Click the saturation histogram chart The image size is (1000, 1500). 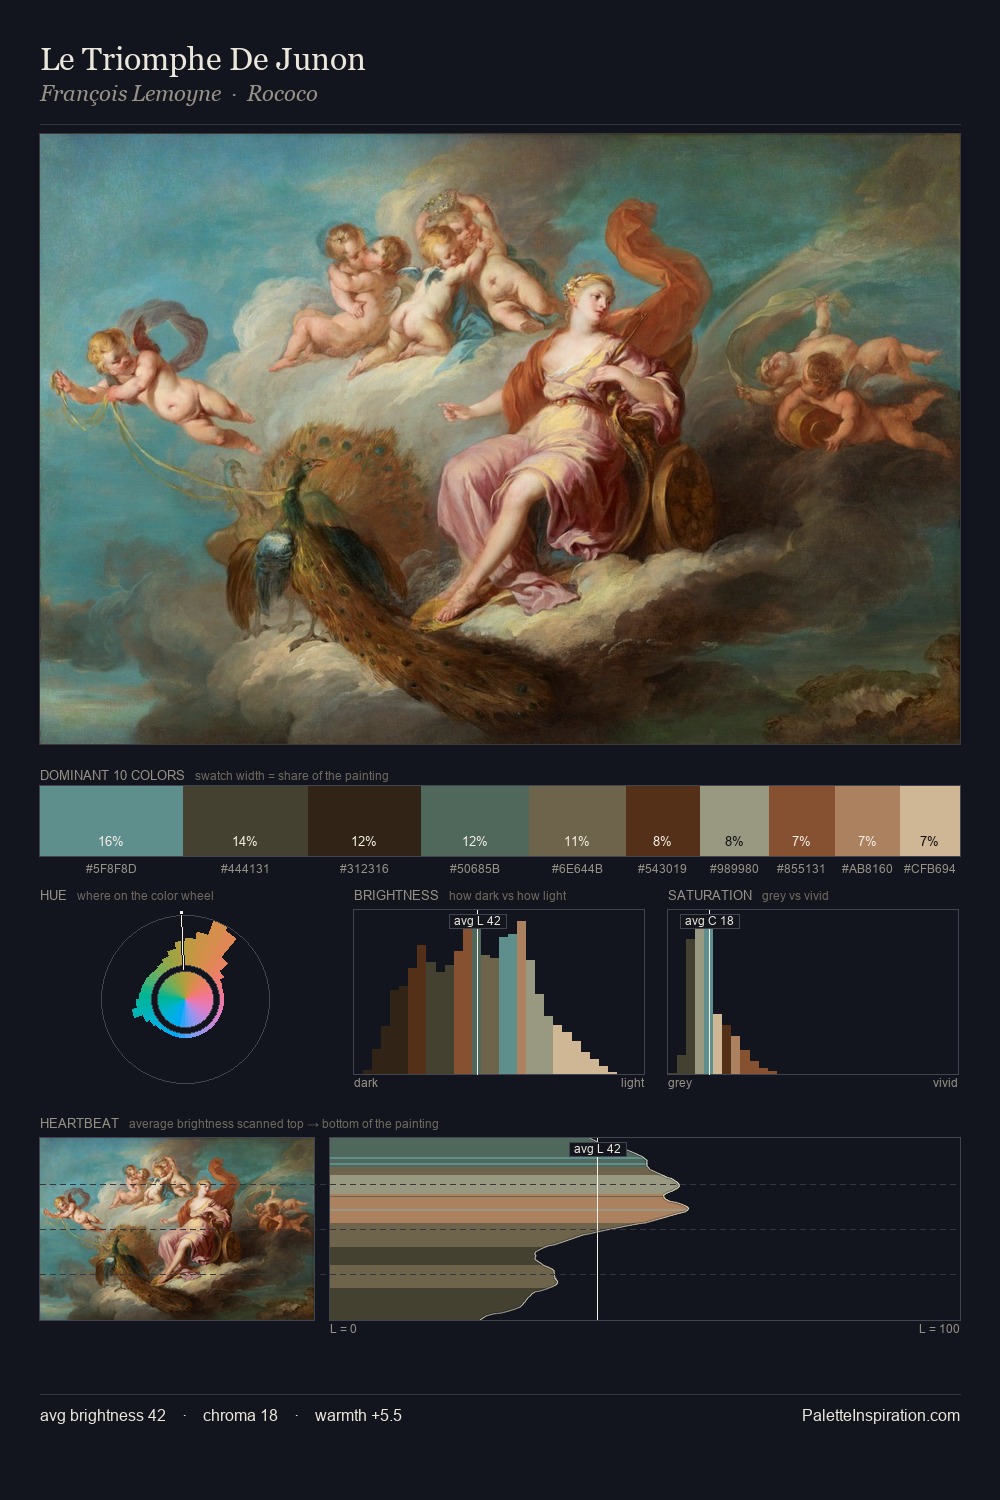[x=813, y=992]
